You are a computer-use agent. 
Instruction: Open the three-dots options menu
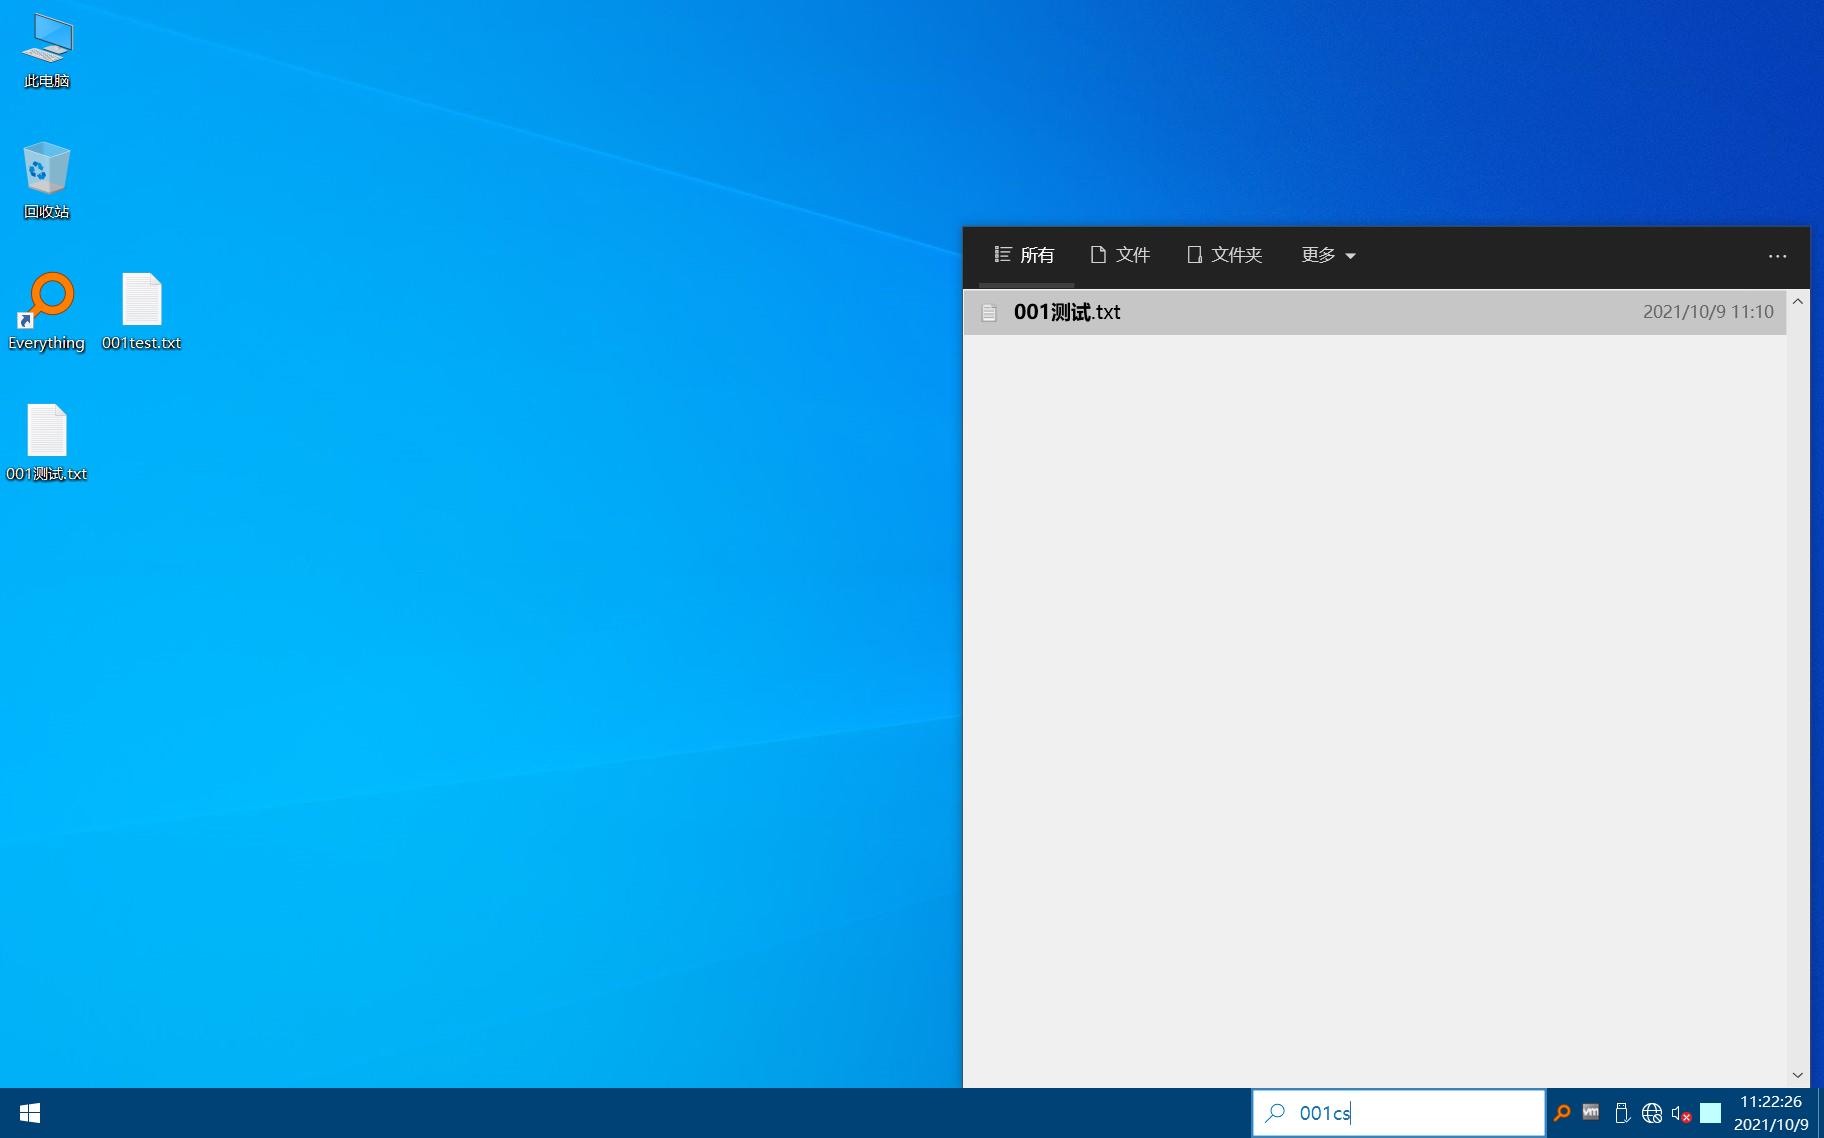[1777, 256]
